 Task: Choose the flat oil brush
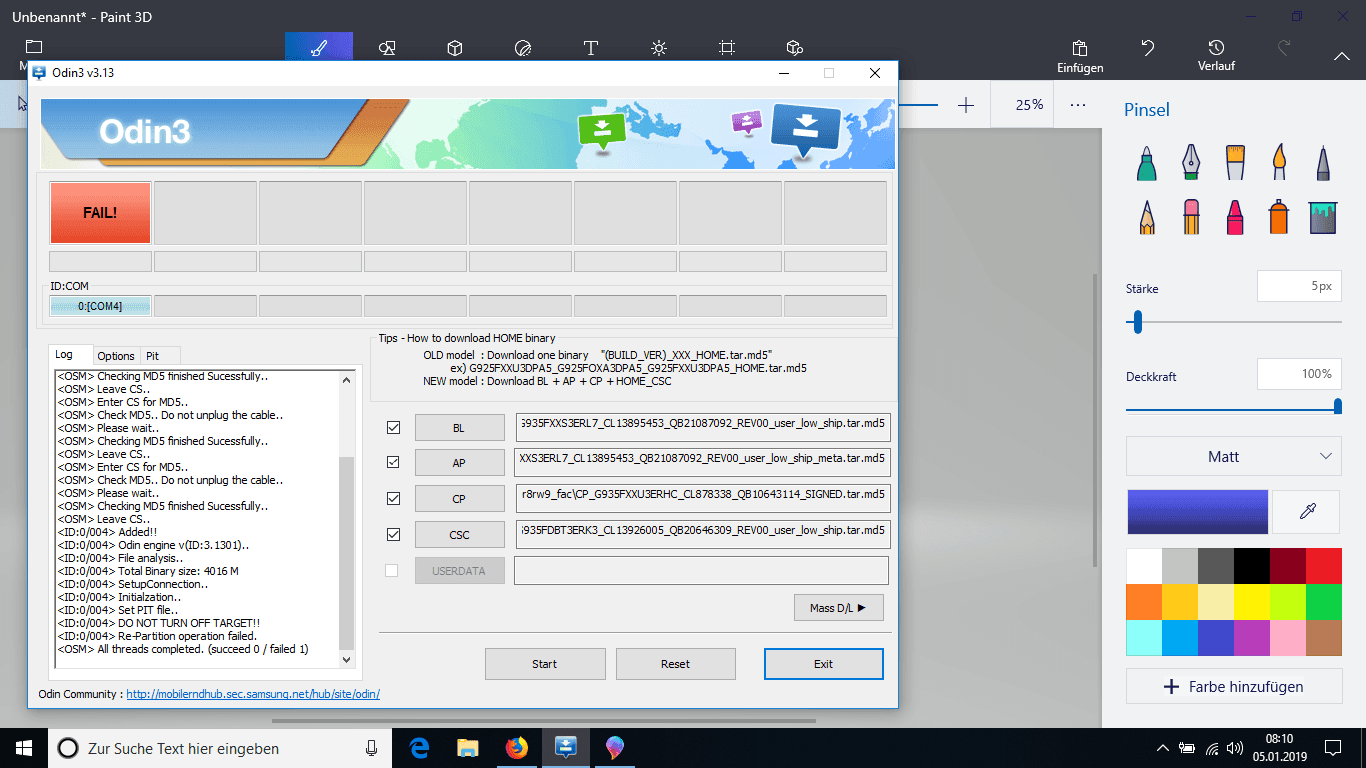click(x=1235, y=163)
